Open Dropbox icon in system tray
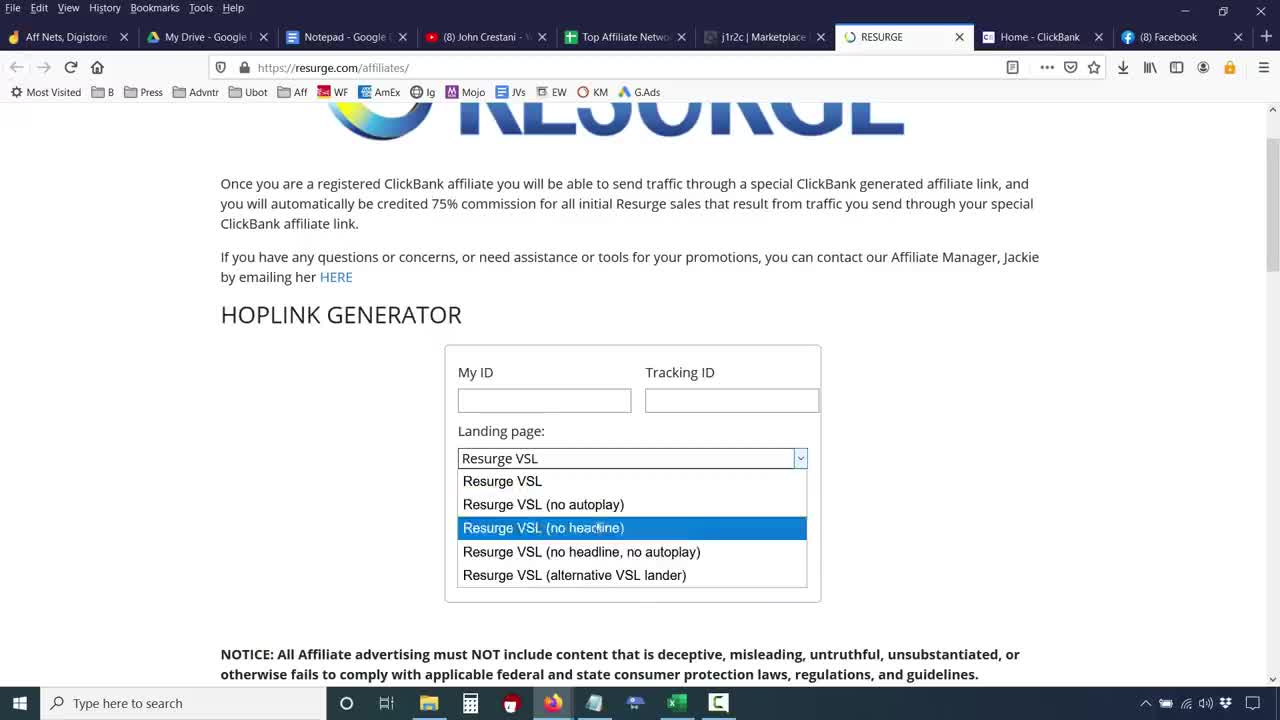 point(1225,703)
